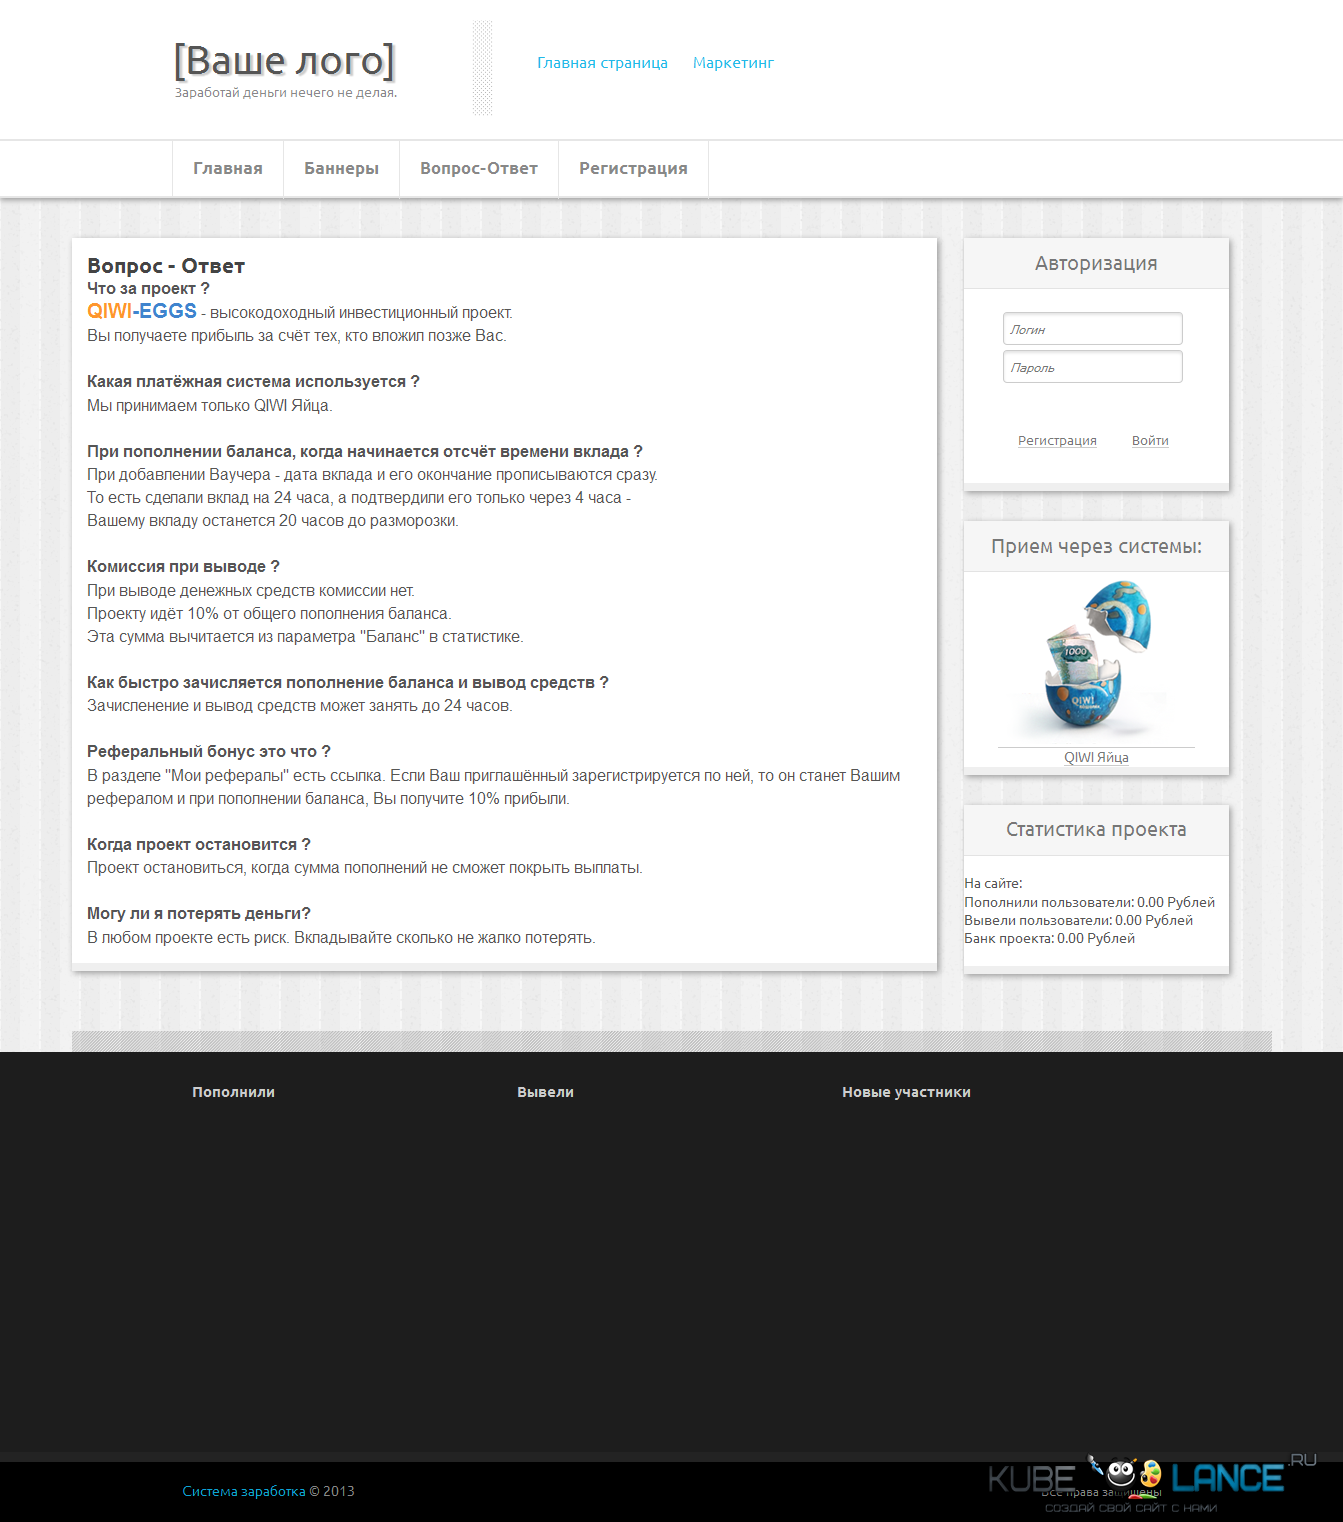The image size is (1343, 1522).
Task: Click the KubeLance logo in footer
Action: 1150,1482
